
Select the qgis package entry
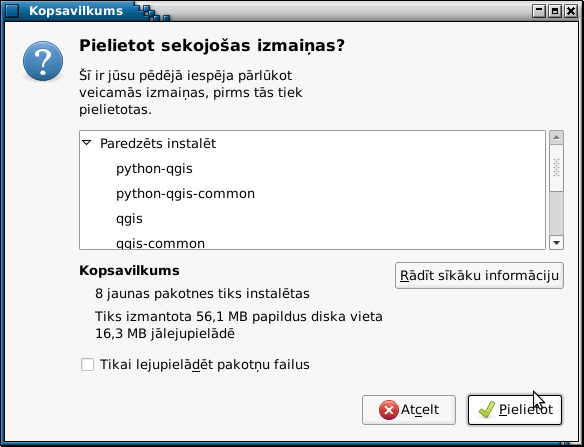tap(129, 219)
